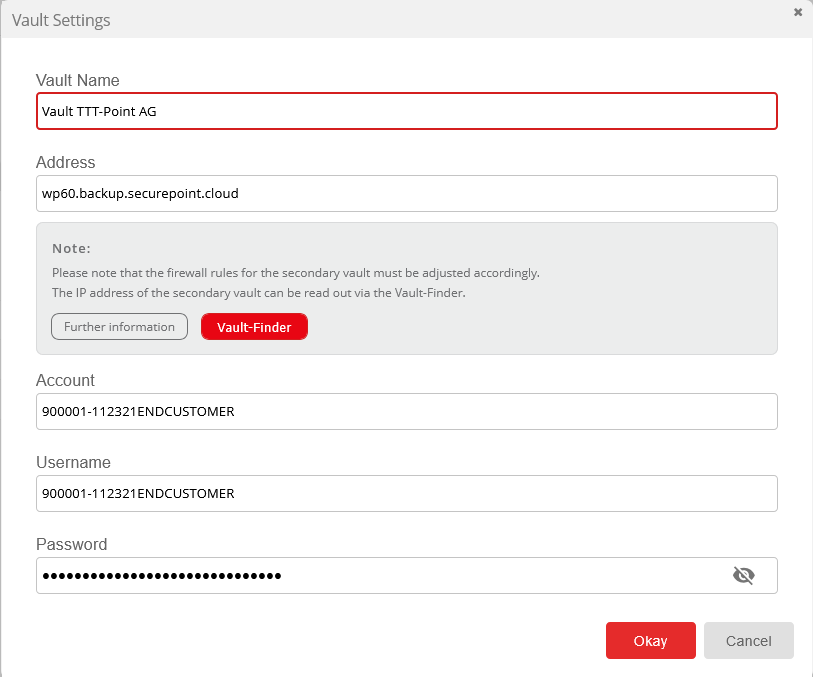Viewport: 813px width, 677px height.
Task: Click into the Address field
Action: [406, 194]
